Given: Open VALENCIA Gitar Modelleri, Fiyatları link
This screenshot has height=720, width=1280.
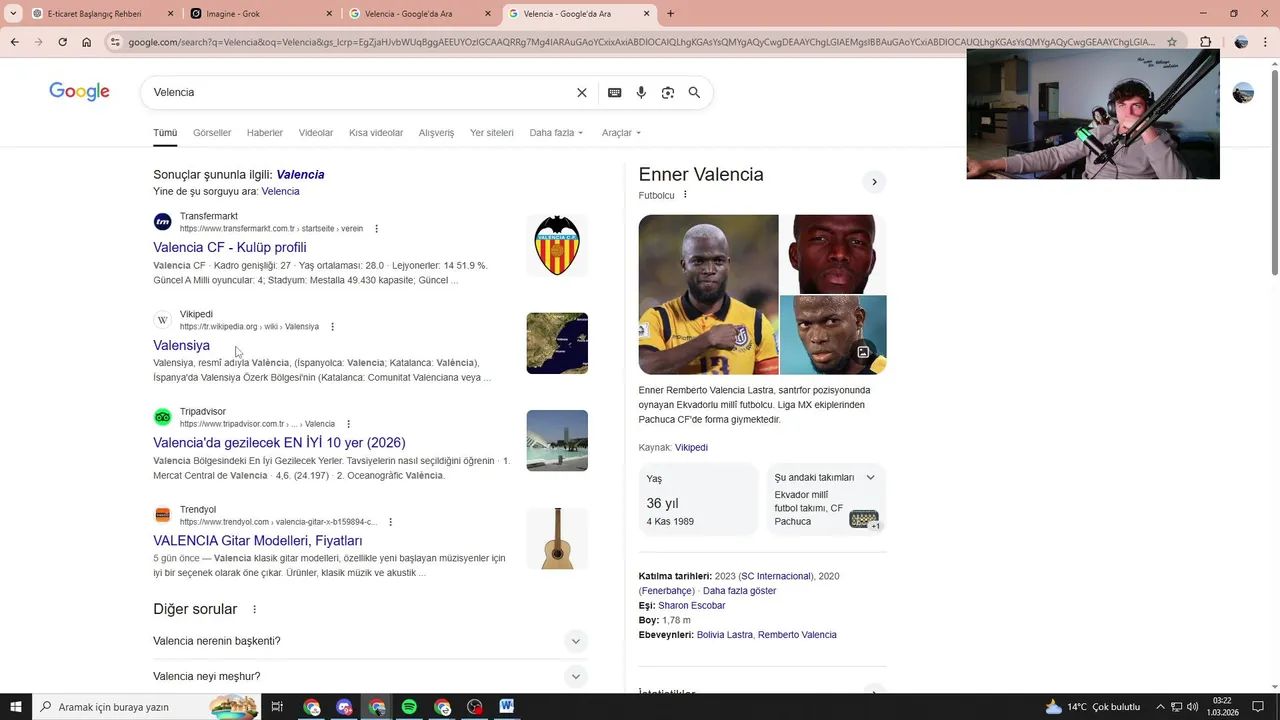Looking at the screenshot, I should coord(258,541).
